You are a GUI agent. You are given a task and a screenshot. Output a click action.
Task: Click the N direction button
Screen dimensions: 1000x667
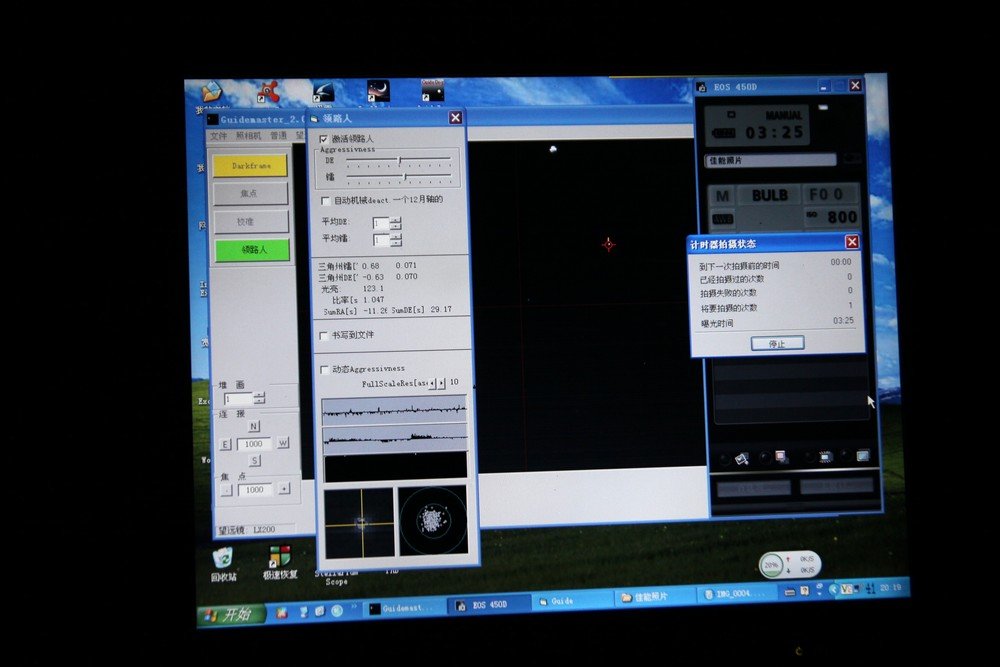pyautogui.click(x=254, y=427)
